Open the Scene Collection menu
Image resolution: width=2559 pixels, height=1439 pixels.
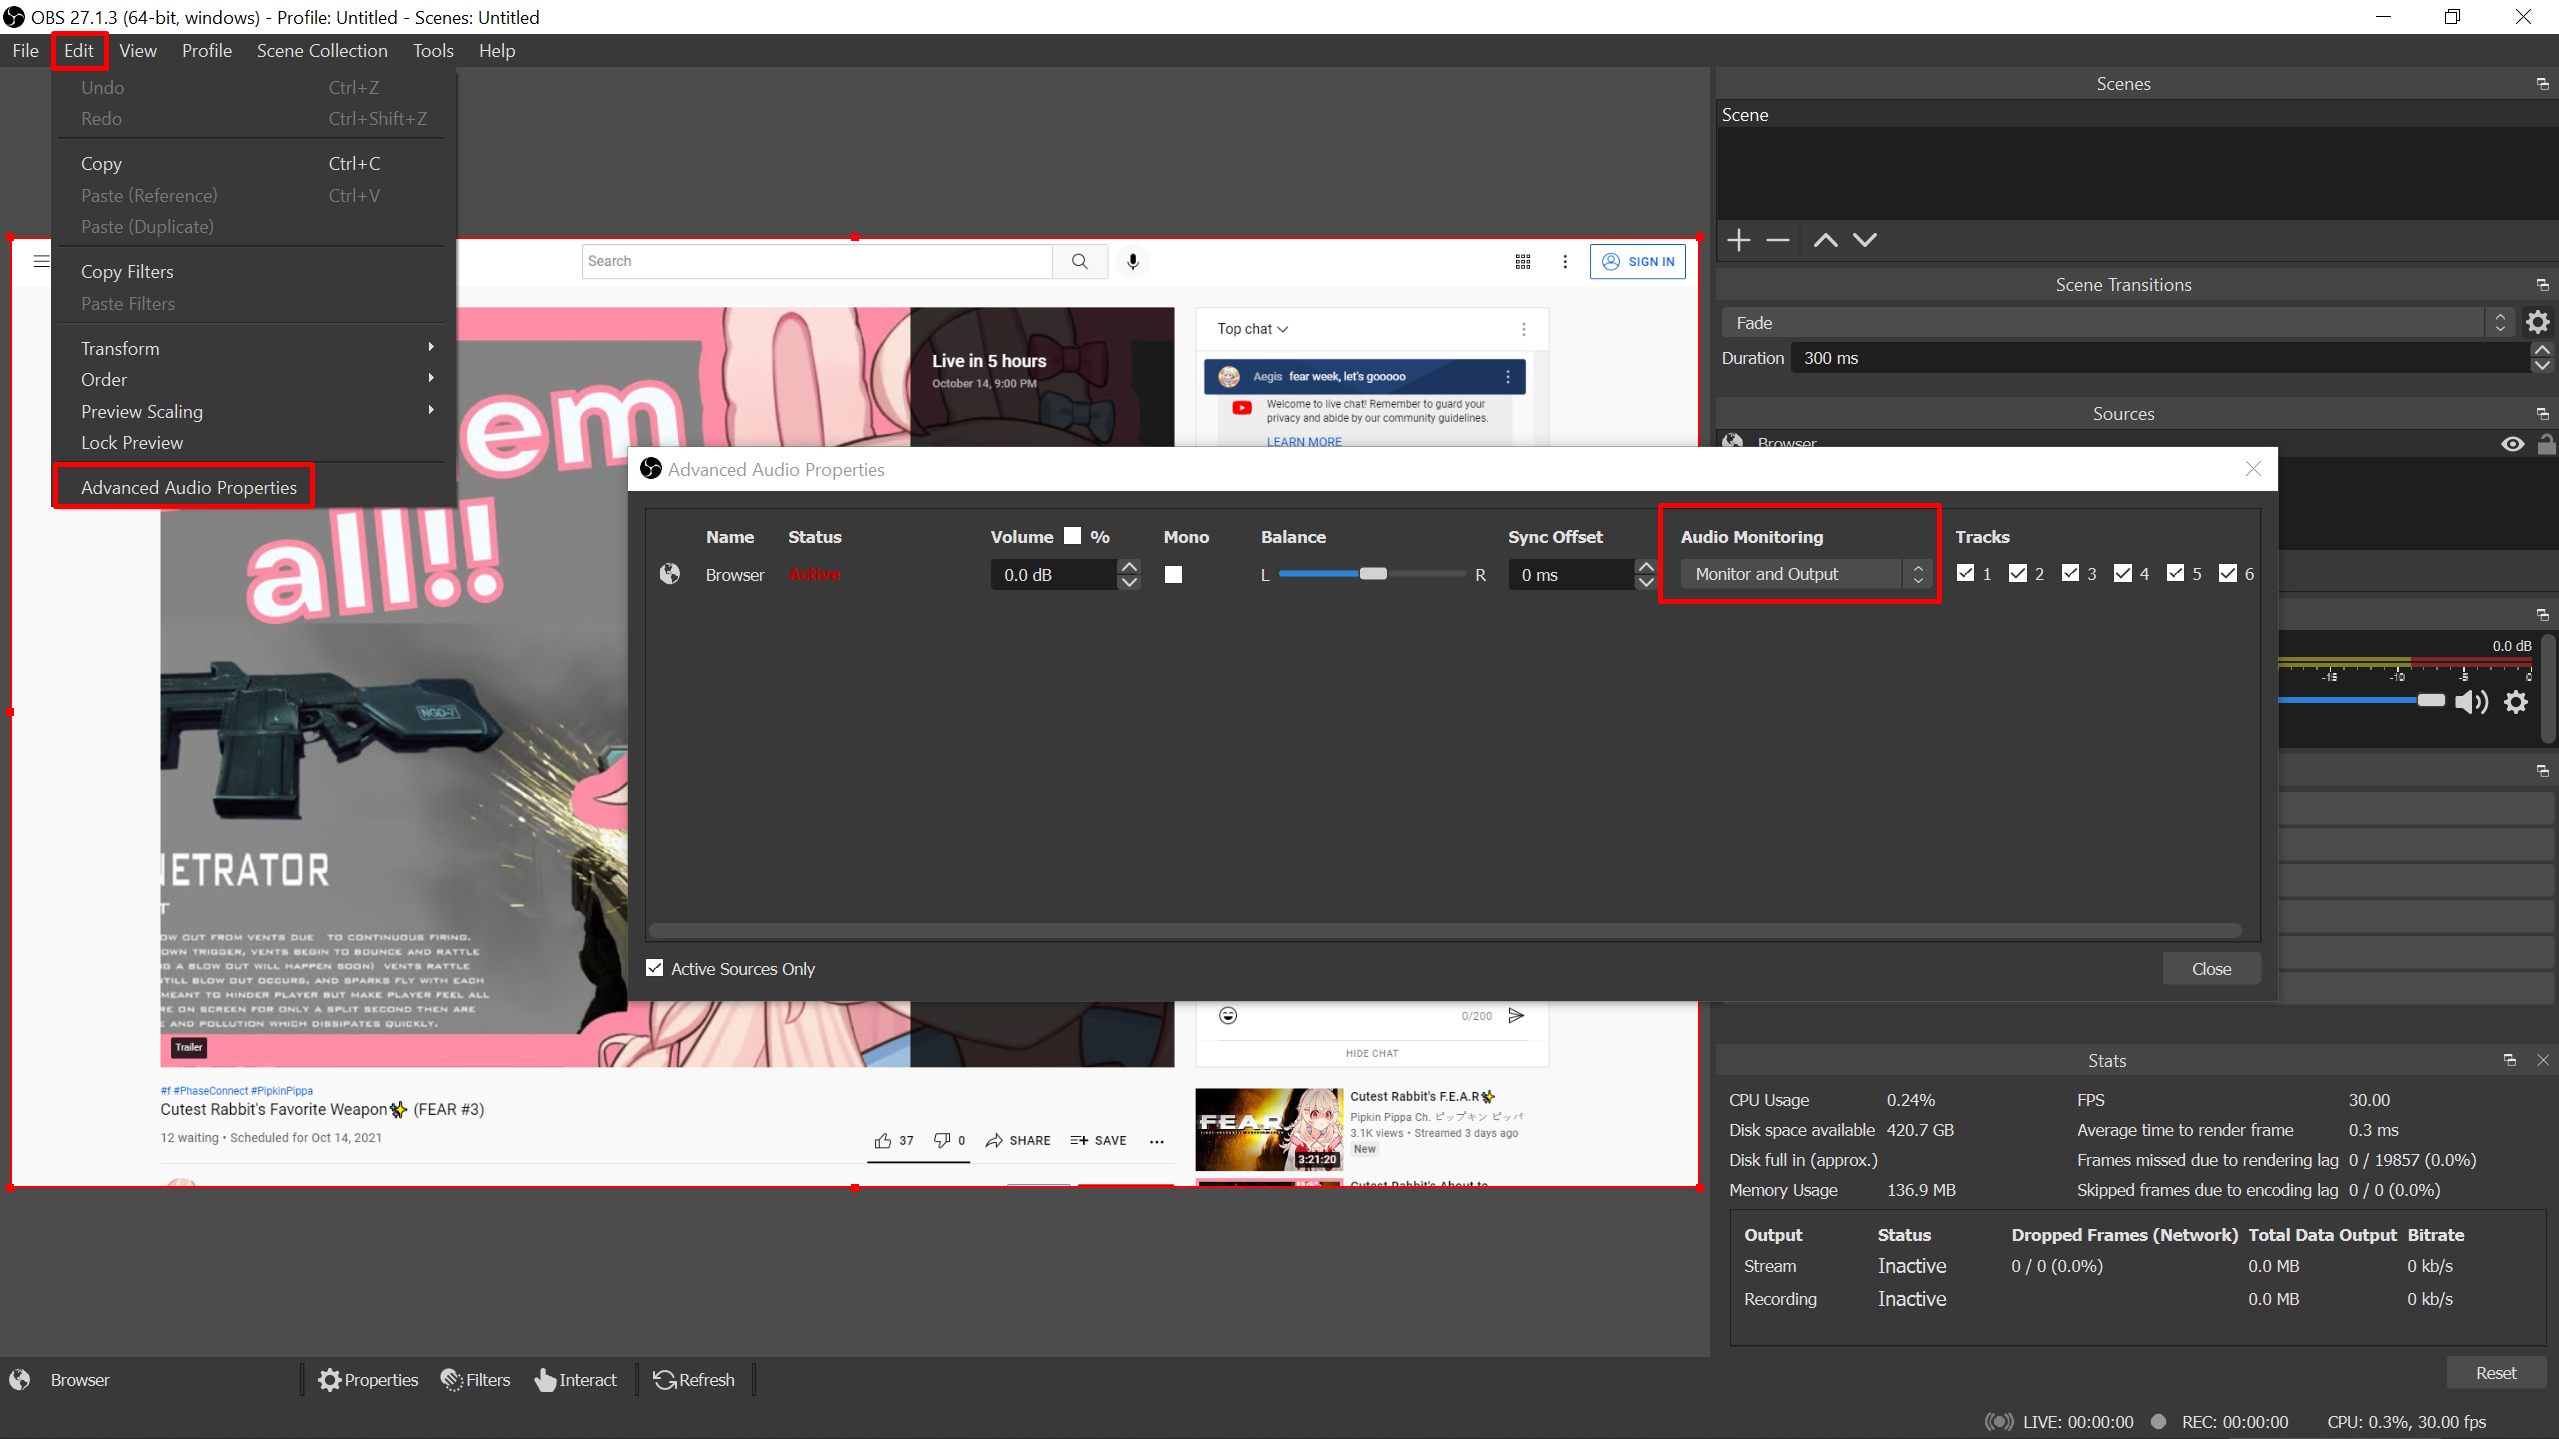[322, 51]
